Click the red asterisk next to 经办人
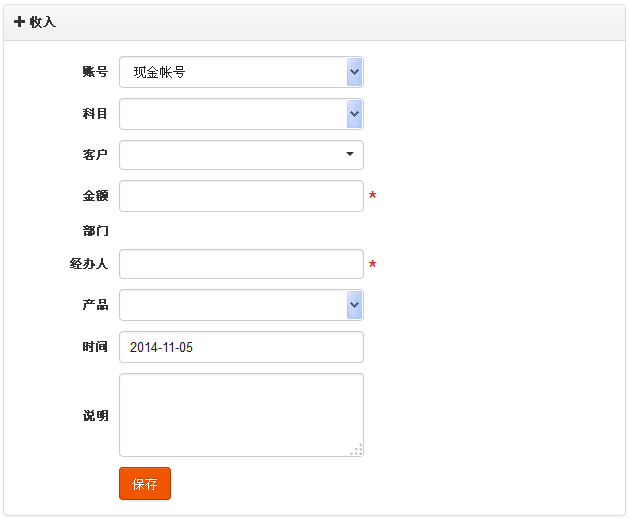 (x=372, y=264)
